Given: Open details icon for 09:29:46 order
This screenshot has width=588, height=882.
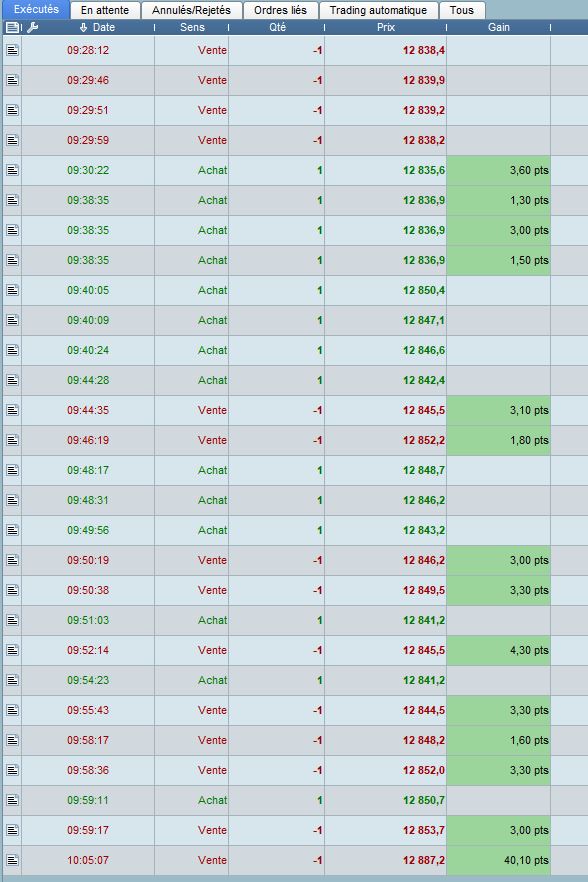Looking at the screenshot, I should tap(12, 80).
